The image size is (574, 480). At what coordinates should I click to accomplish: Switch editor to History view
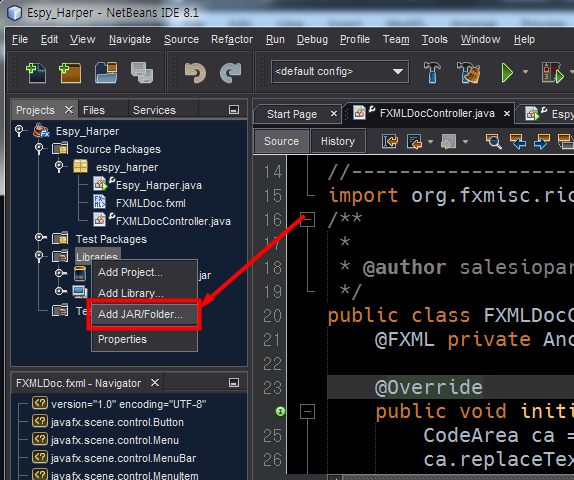(338, 141)
